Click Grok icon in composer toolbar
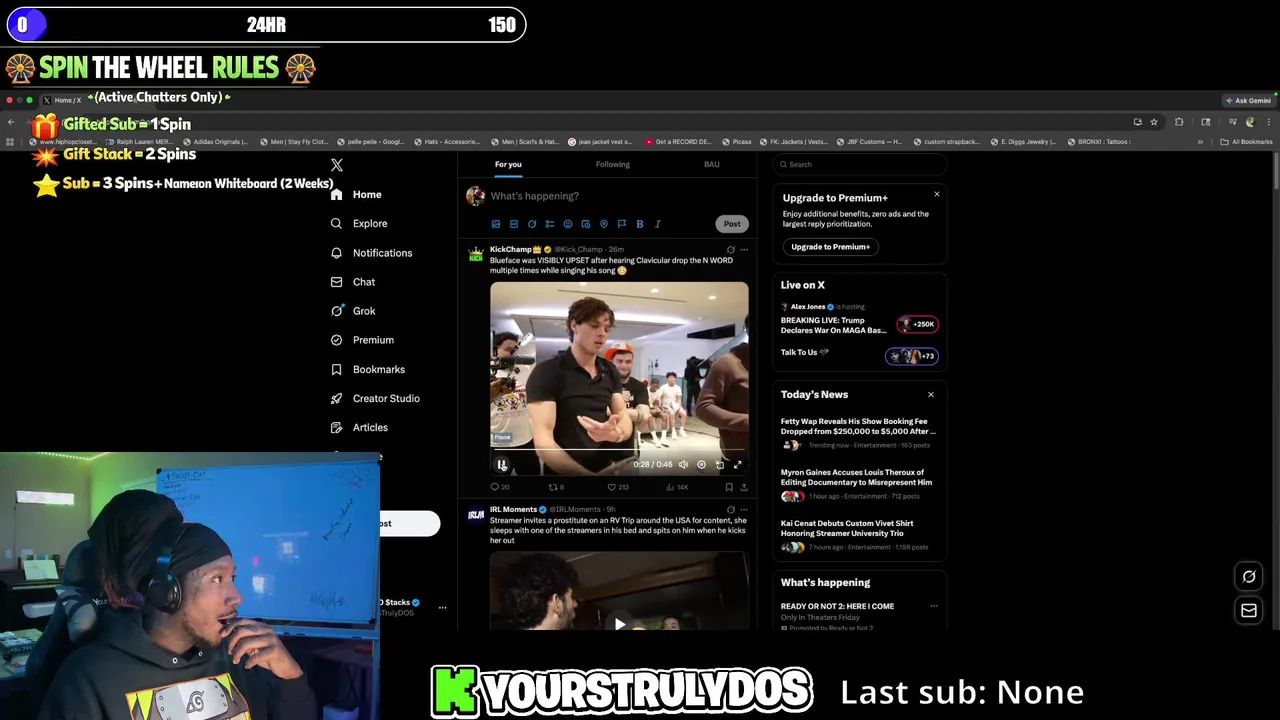 pyautogui.click(x=531, y=224)
